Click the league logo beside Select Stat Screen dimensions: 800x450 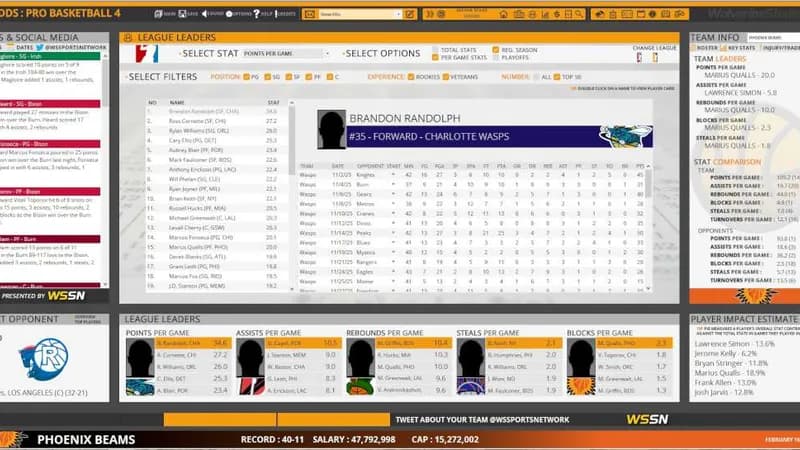pyautogui.click(x=147, y=54)
